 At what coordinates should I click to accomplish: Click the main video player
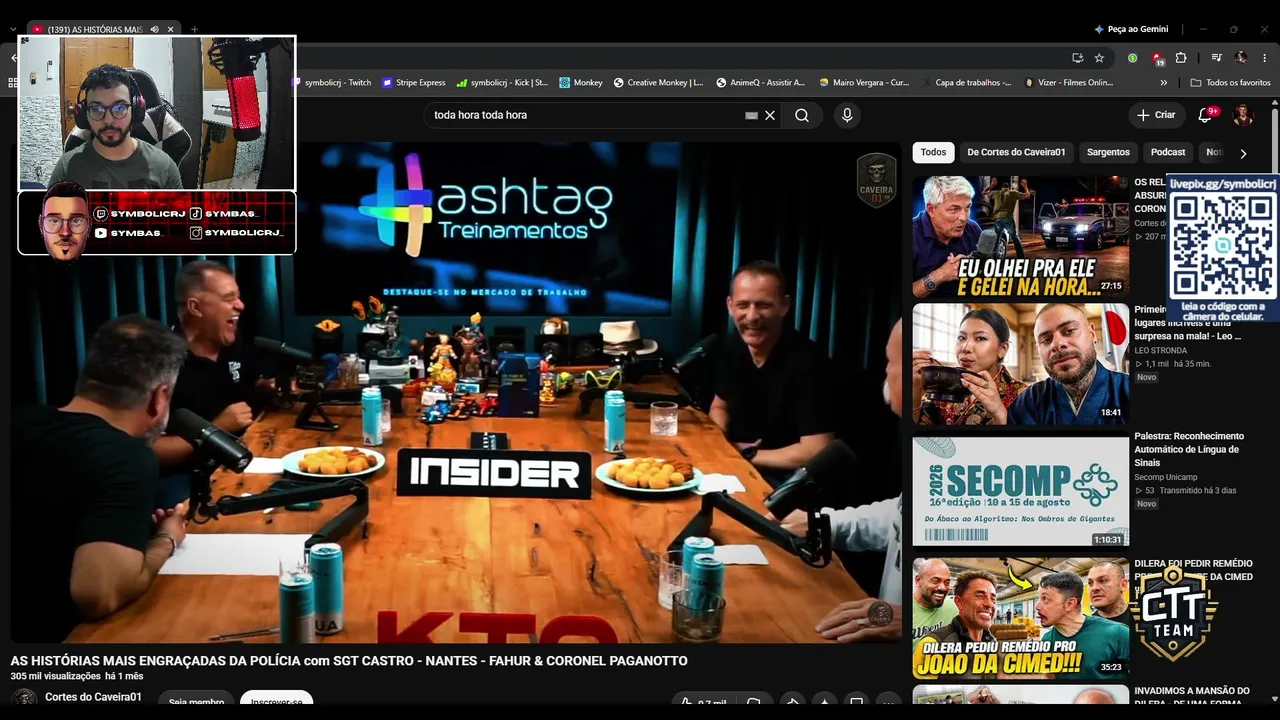pos(456,392)
